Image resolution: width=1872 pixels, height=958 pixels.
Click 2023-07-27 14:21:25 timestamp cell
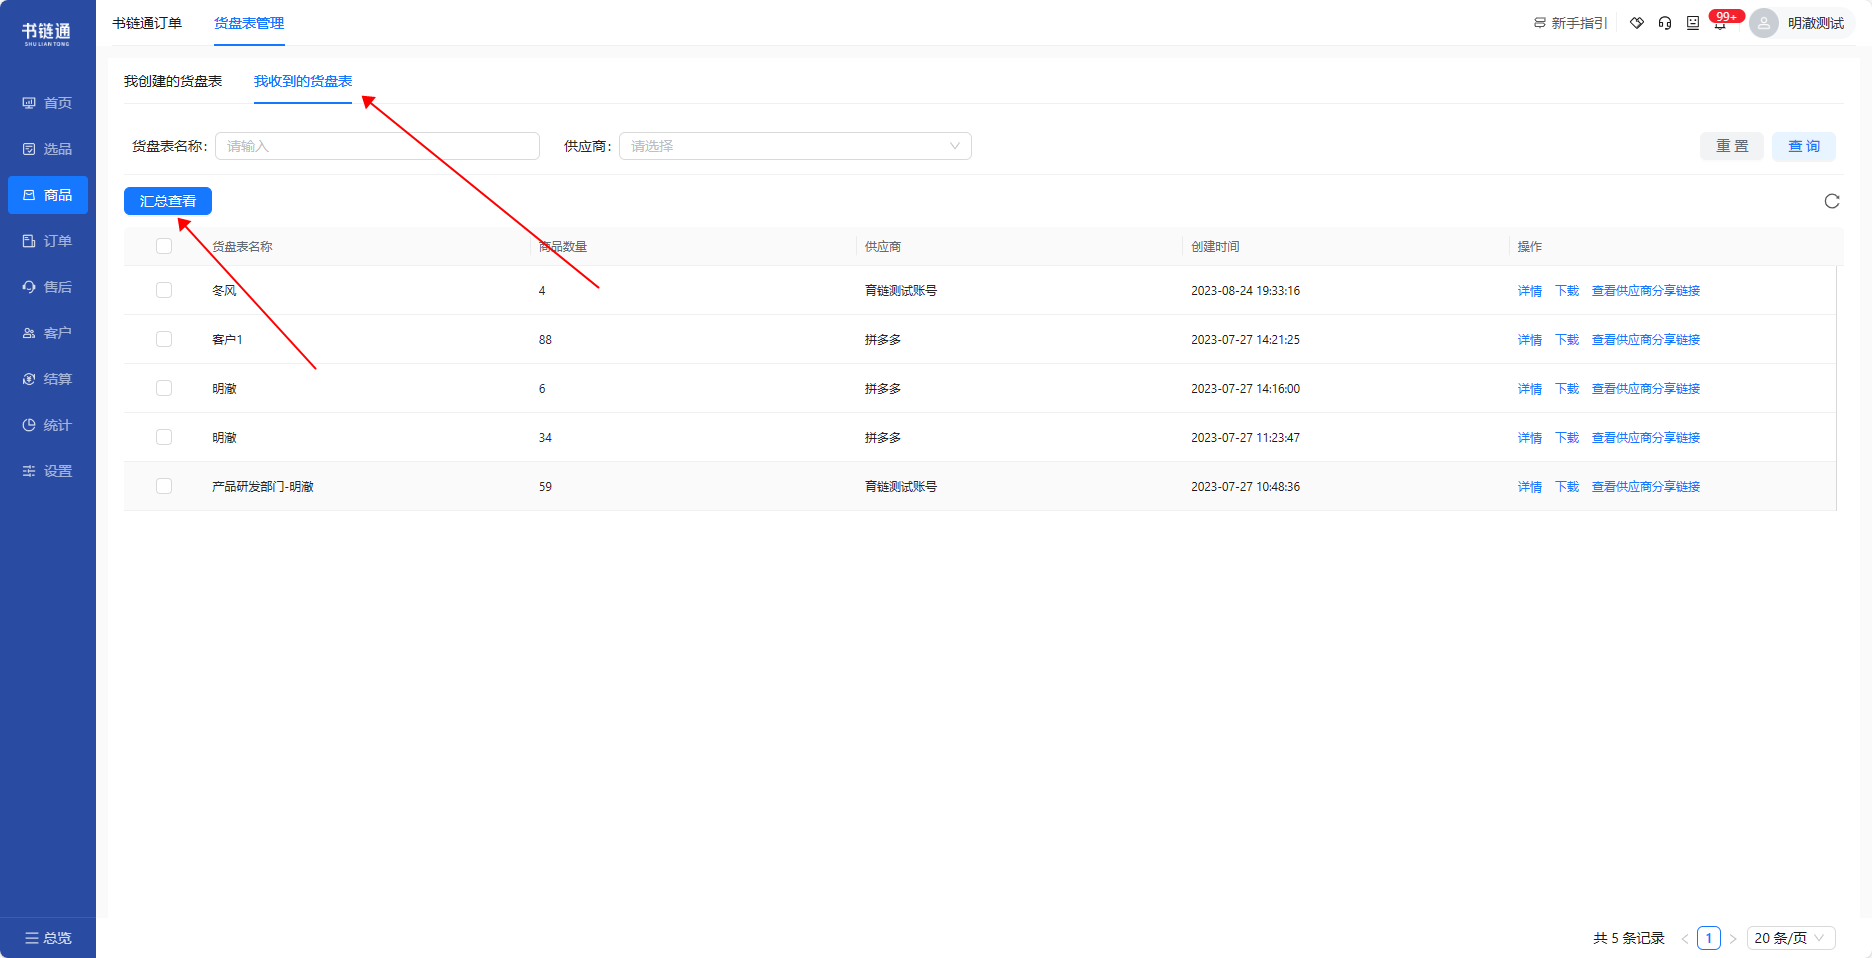(x=1245, y=339)
